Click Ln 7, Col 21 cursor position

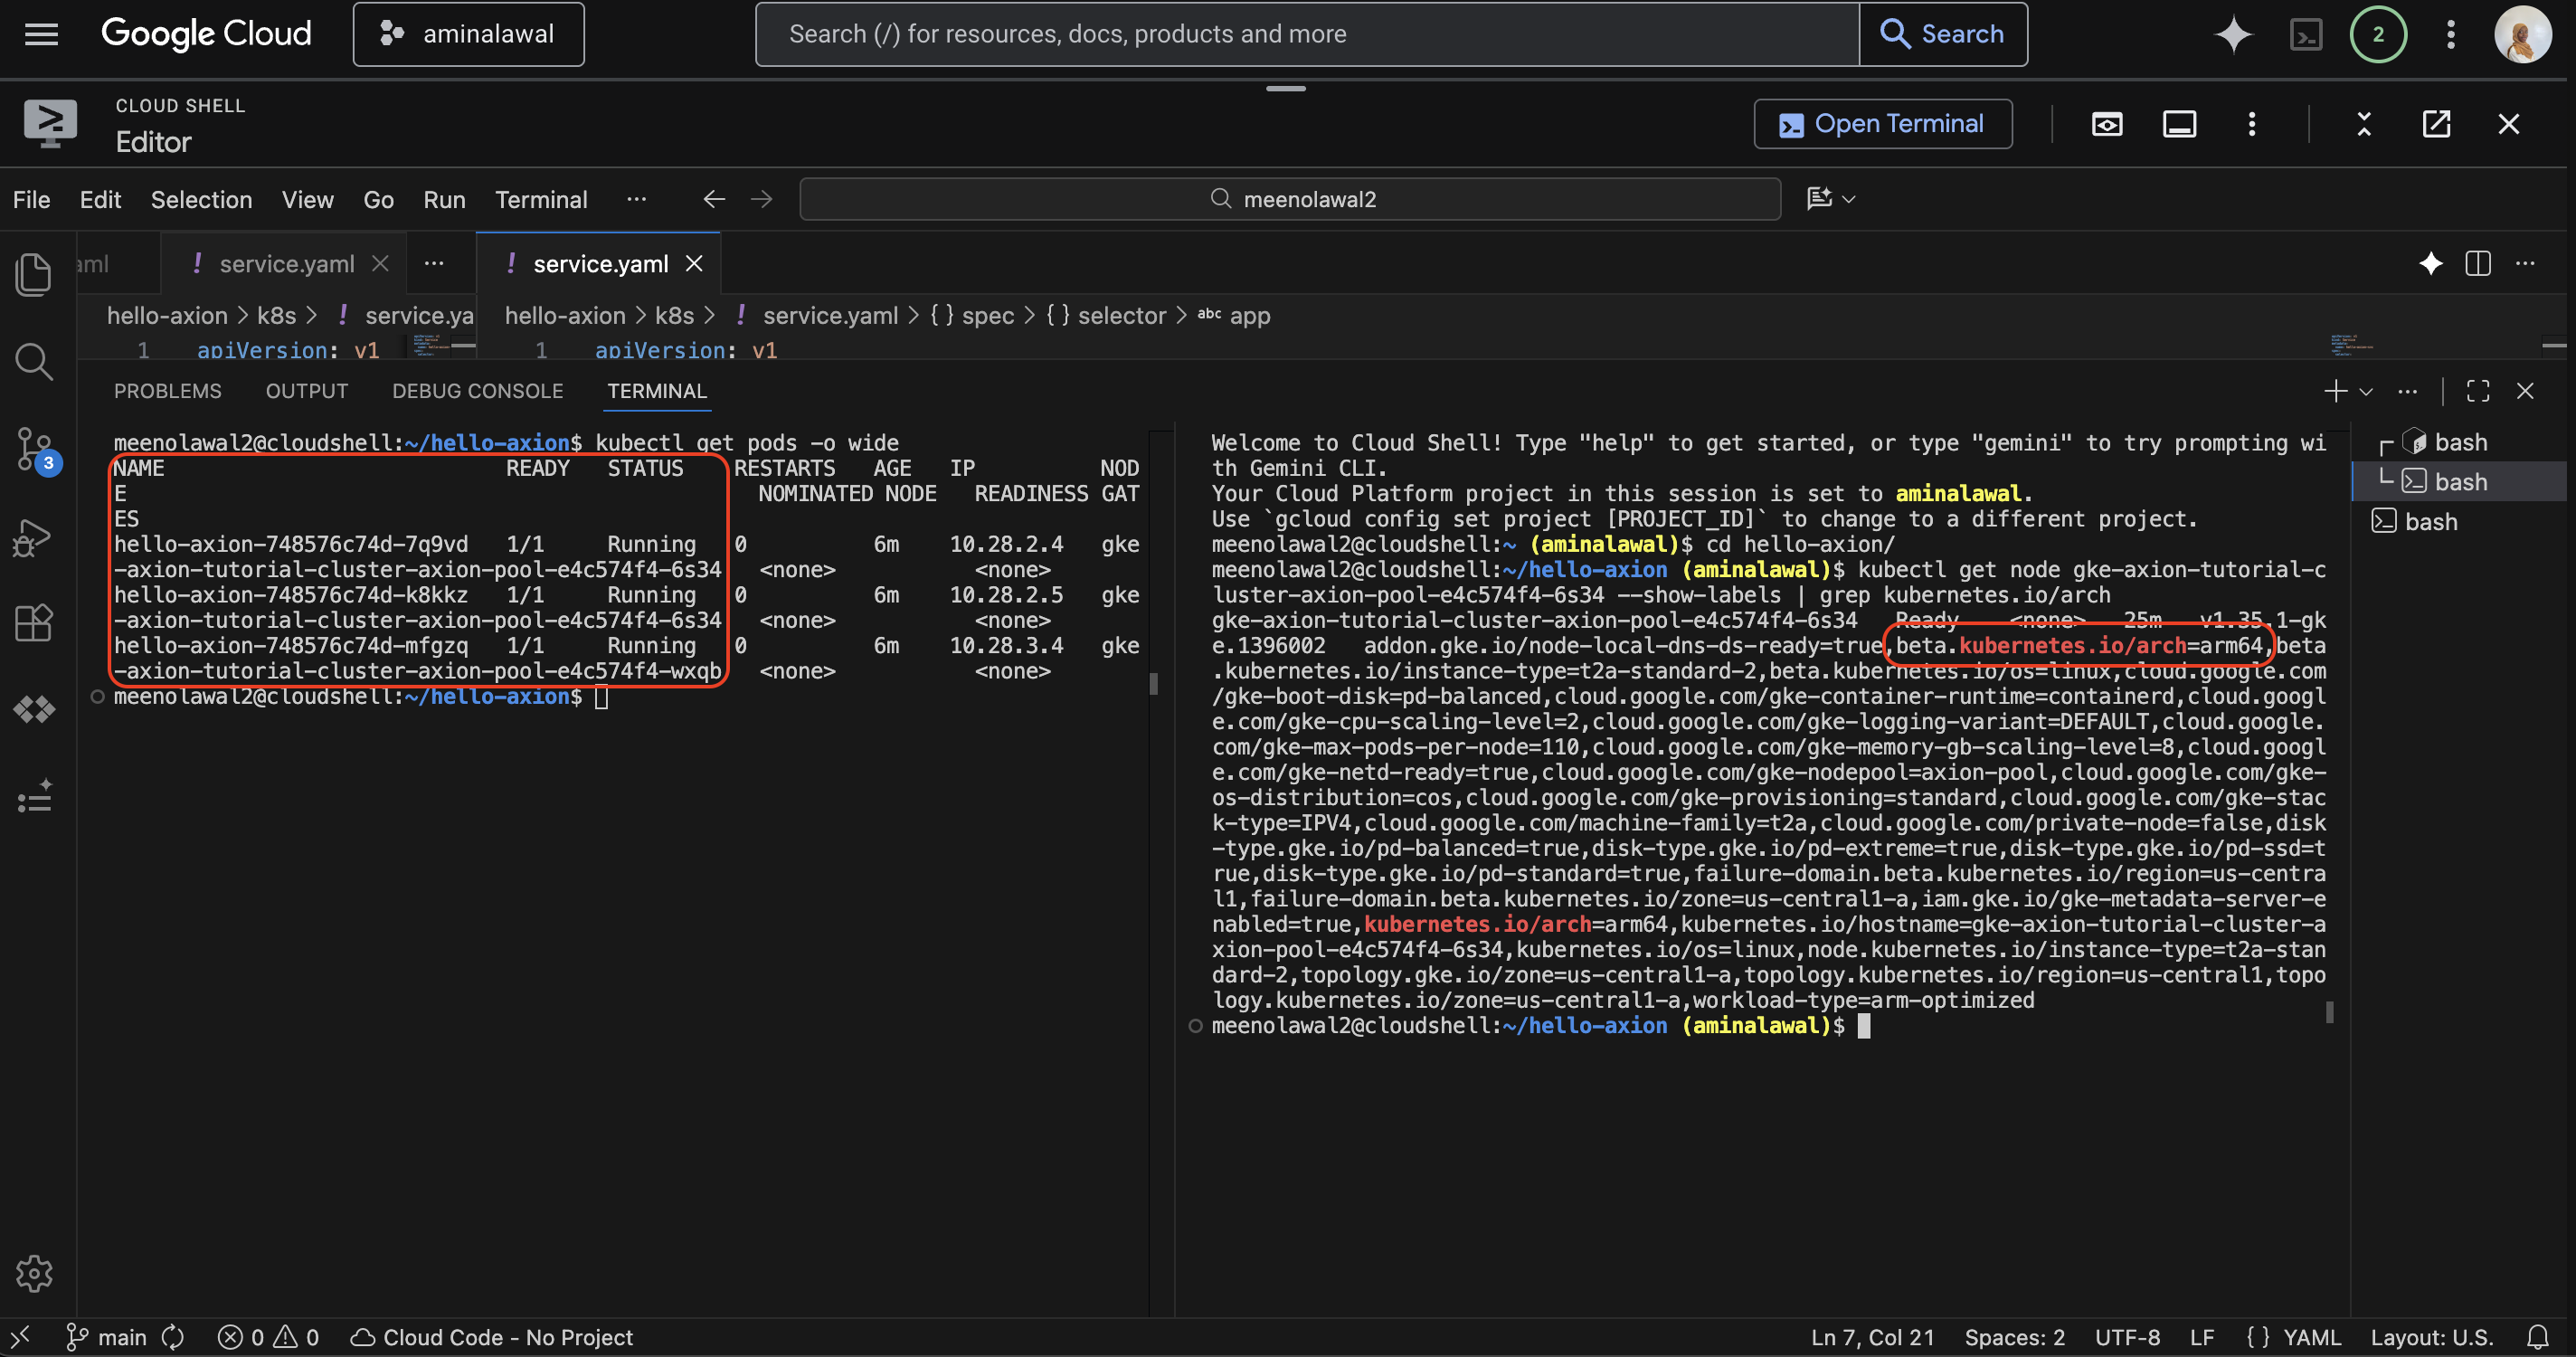[1872, 1337]
